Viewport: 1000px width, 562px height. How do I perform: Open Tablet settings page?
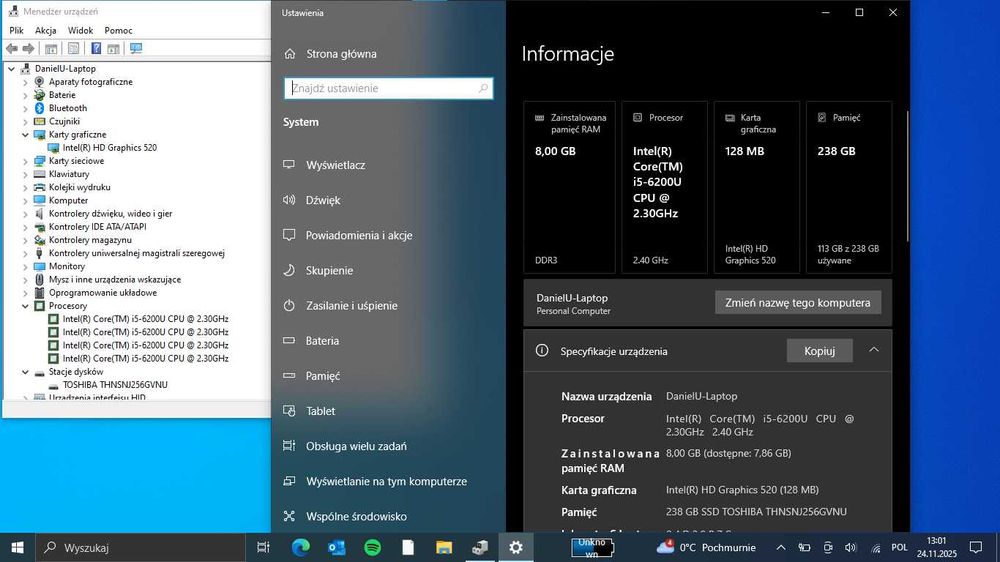click(320, 411)
